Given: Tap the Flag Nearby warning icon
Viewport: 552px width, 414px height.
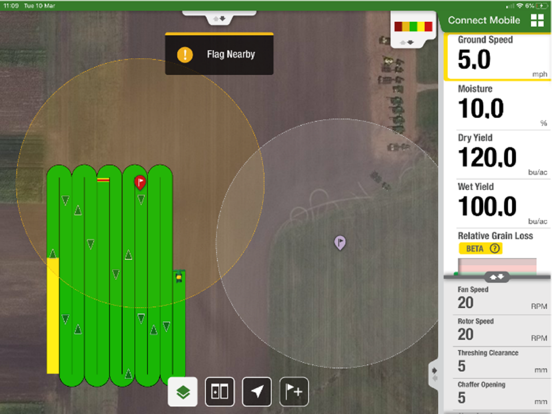Looking at the screenshot, I should coord(185,55).
